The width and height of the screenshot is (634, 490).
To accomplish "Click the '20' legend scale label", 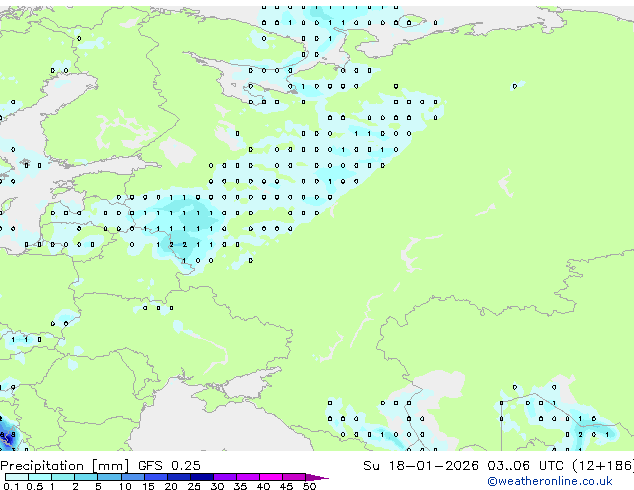I will tap(171, 486).
